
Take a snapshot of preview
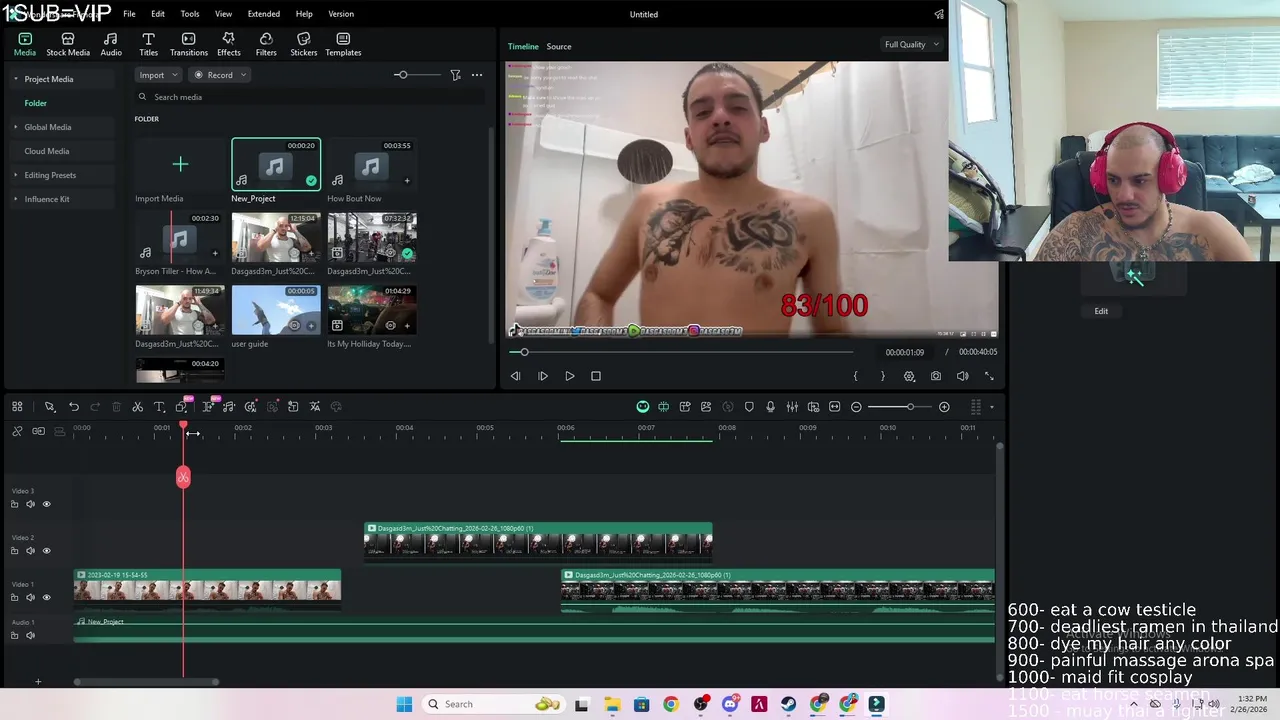tap(936, 376)
